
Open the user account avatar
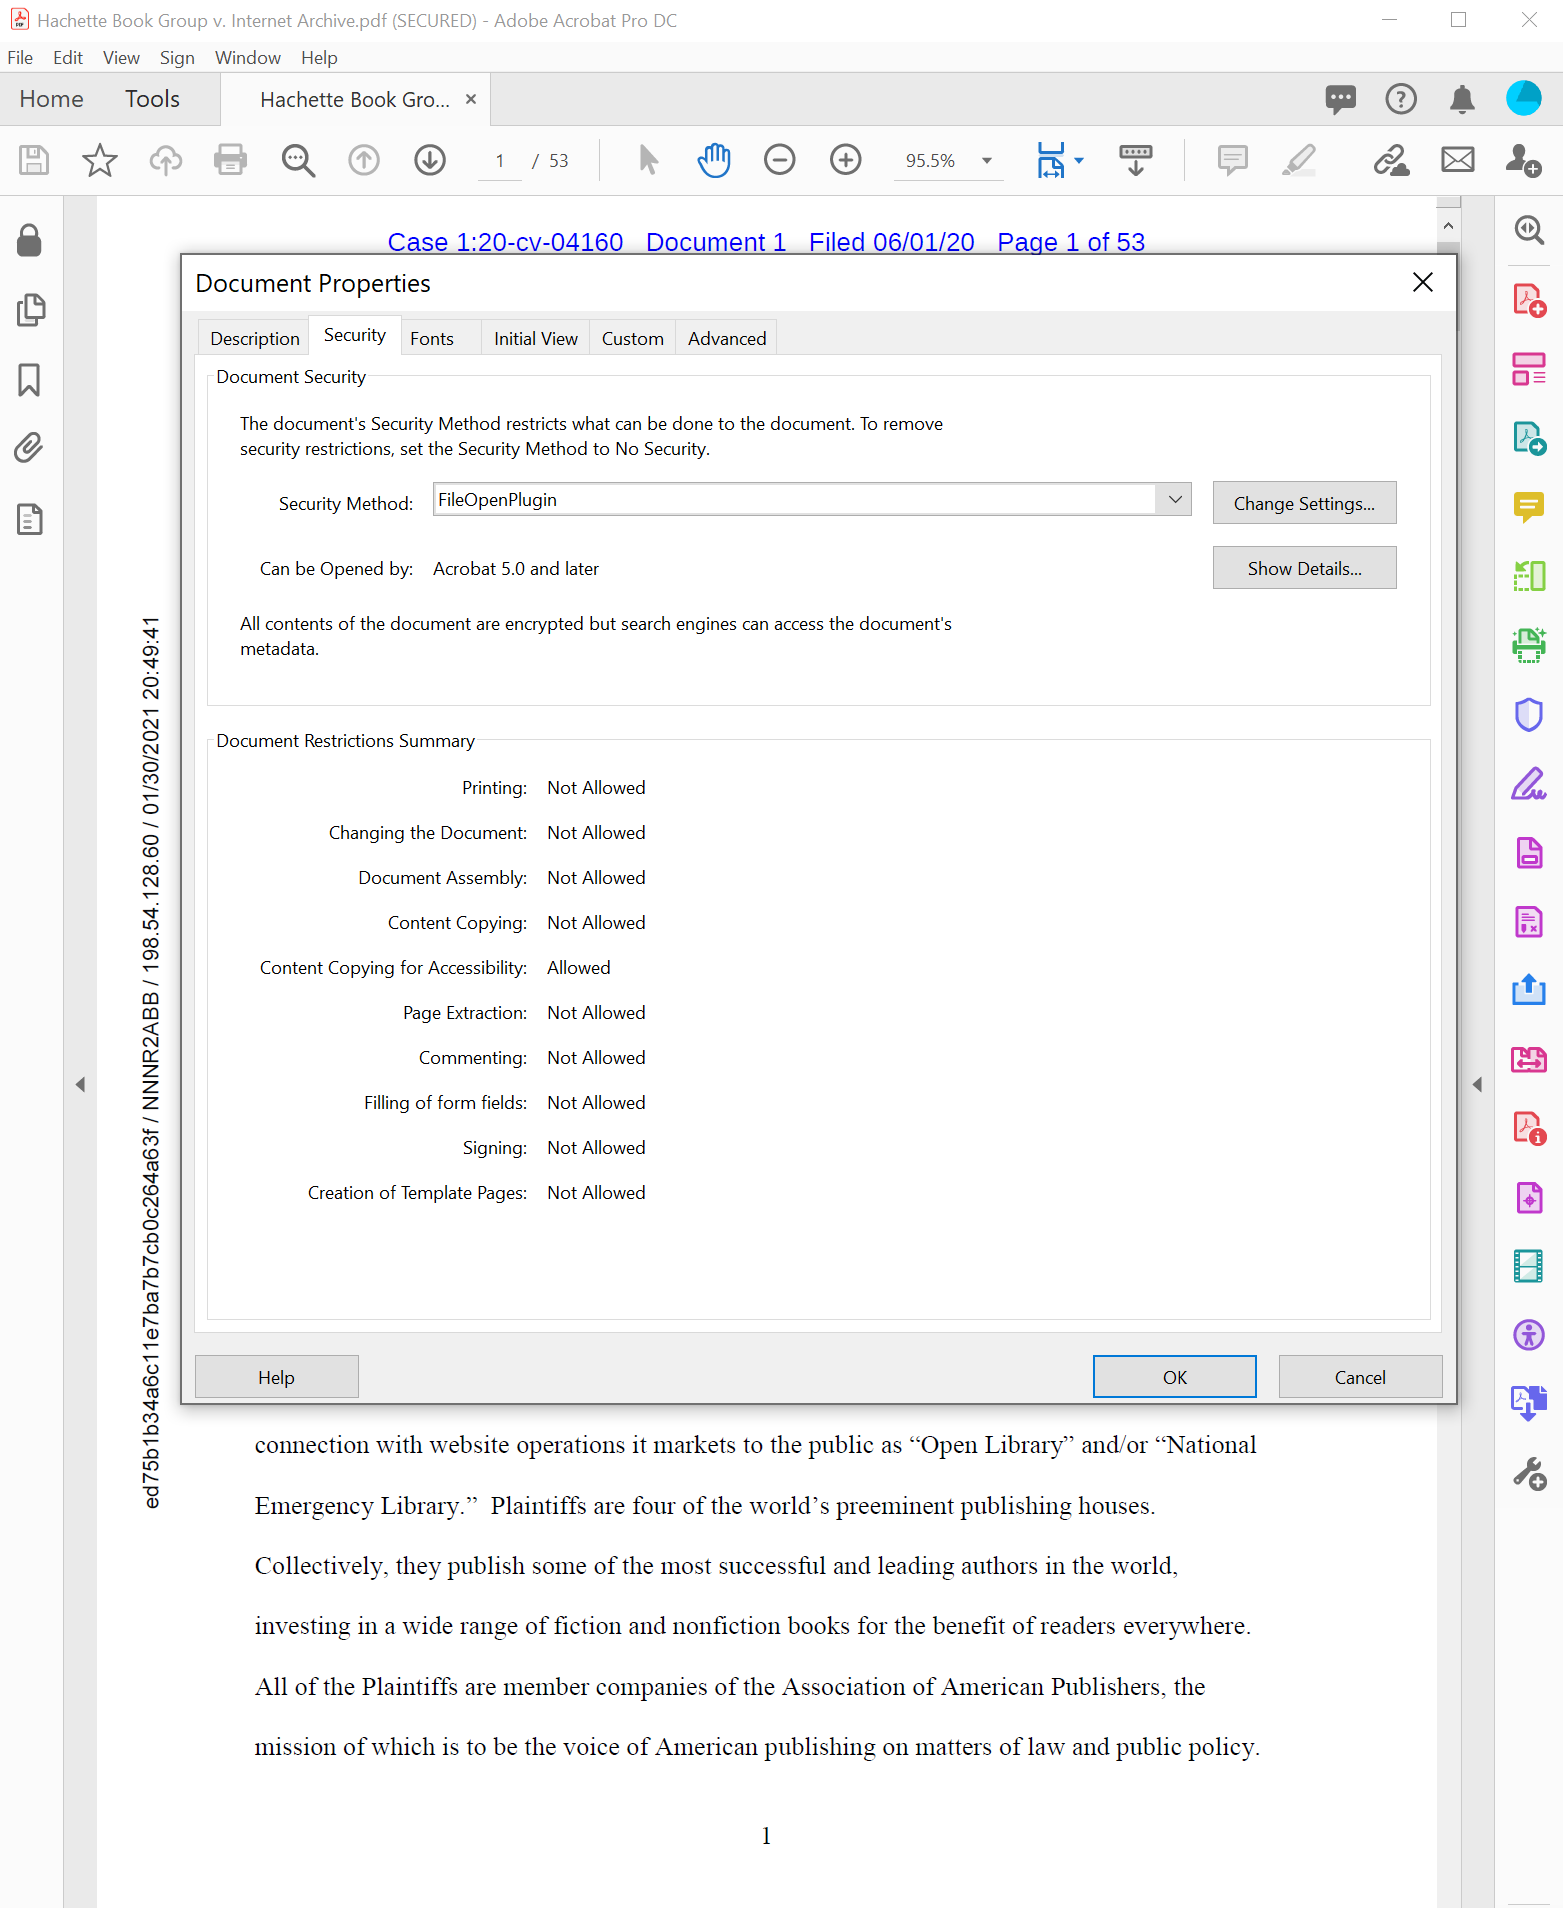pos(1524,98)
